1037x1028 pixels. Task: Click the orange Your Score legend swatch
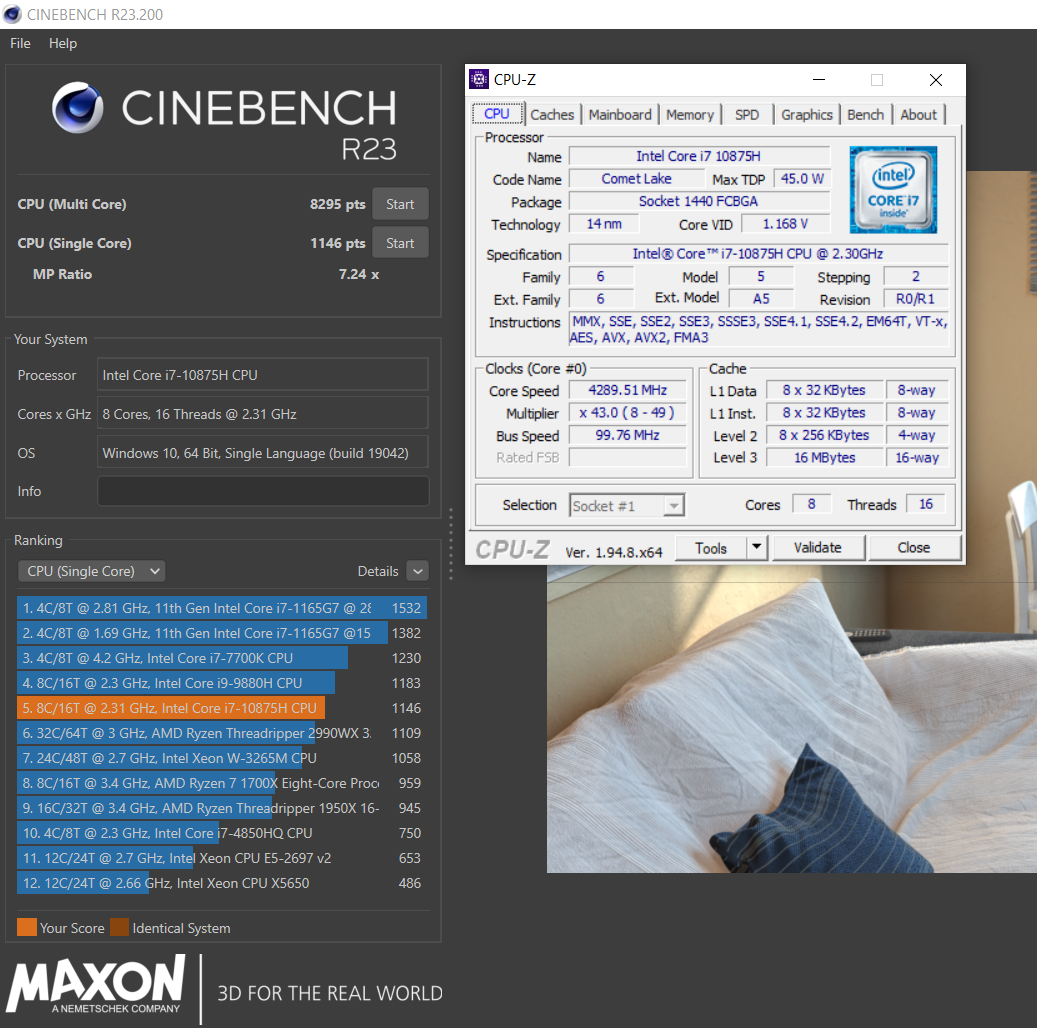coord(27,927)
